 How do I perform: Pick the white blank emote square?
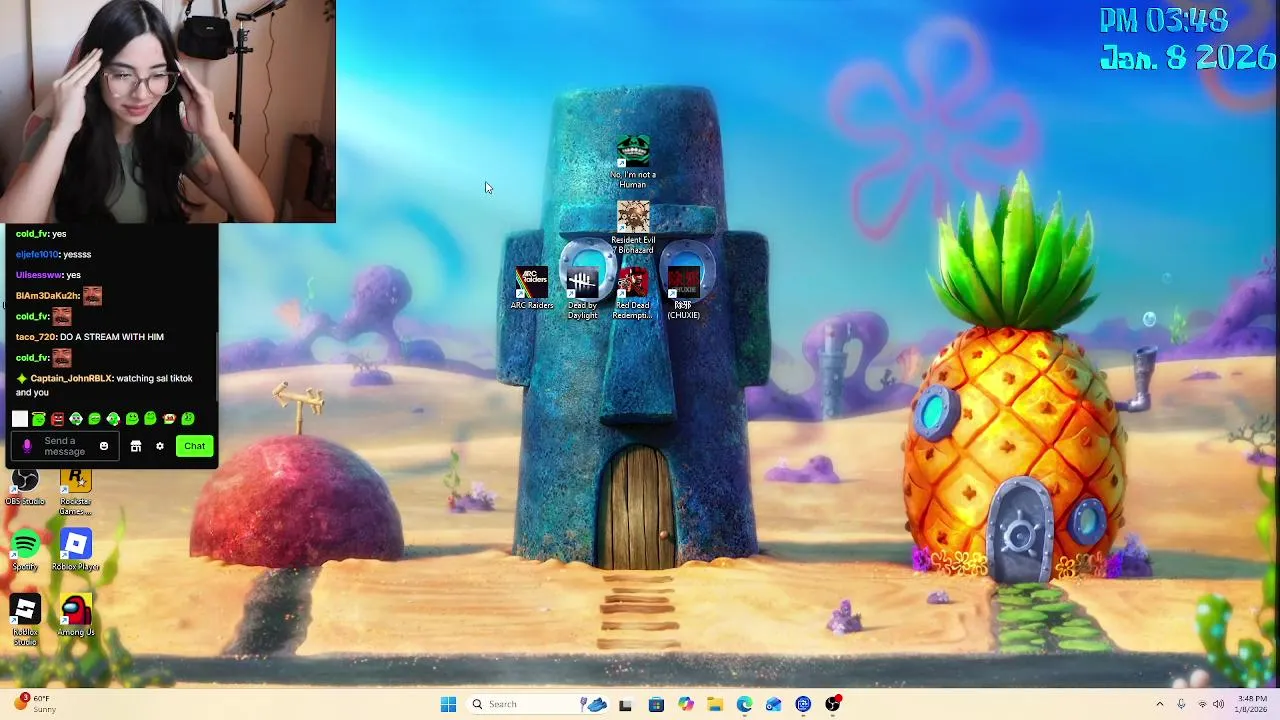[x=20, y=419]
